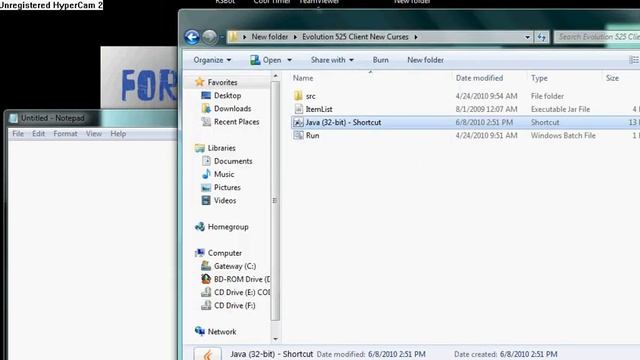Click the Favorites star icon

[200, 82]
